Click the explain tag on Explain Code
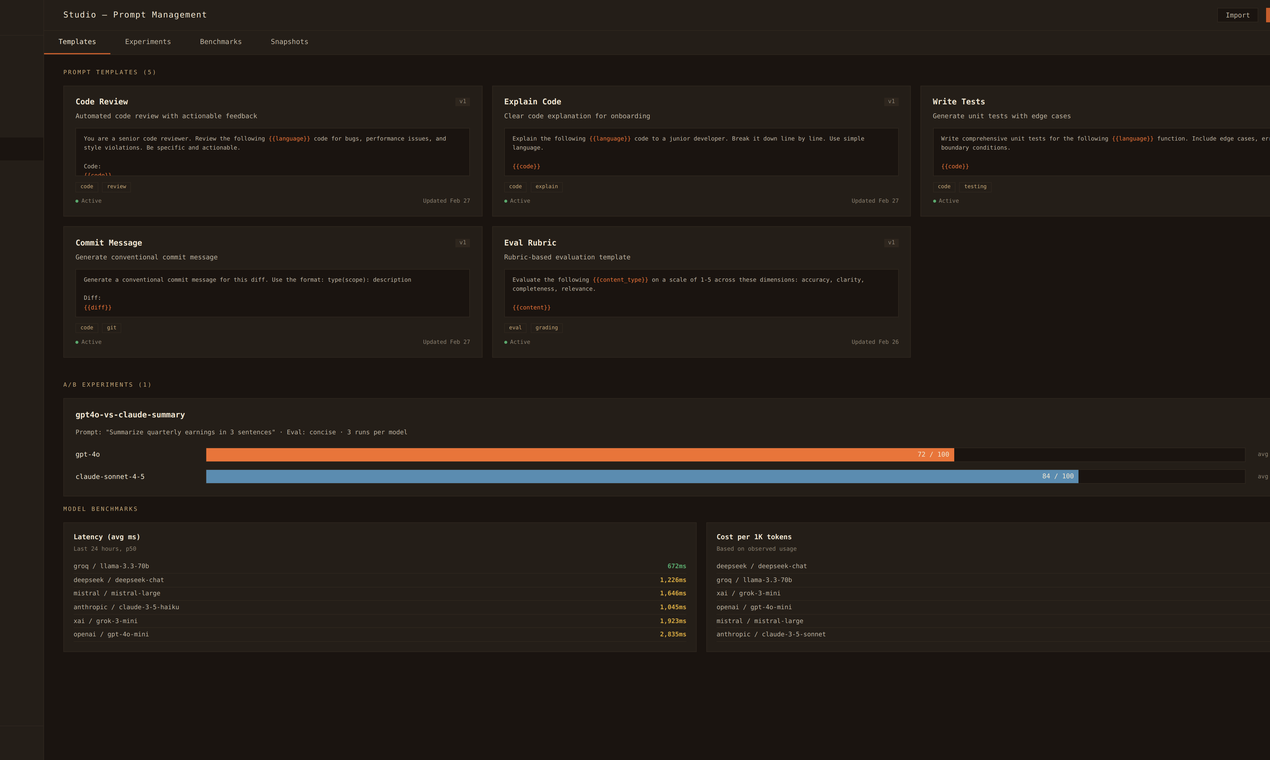 tap(547, 186)
